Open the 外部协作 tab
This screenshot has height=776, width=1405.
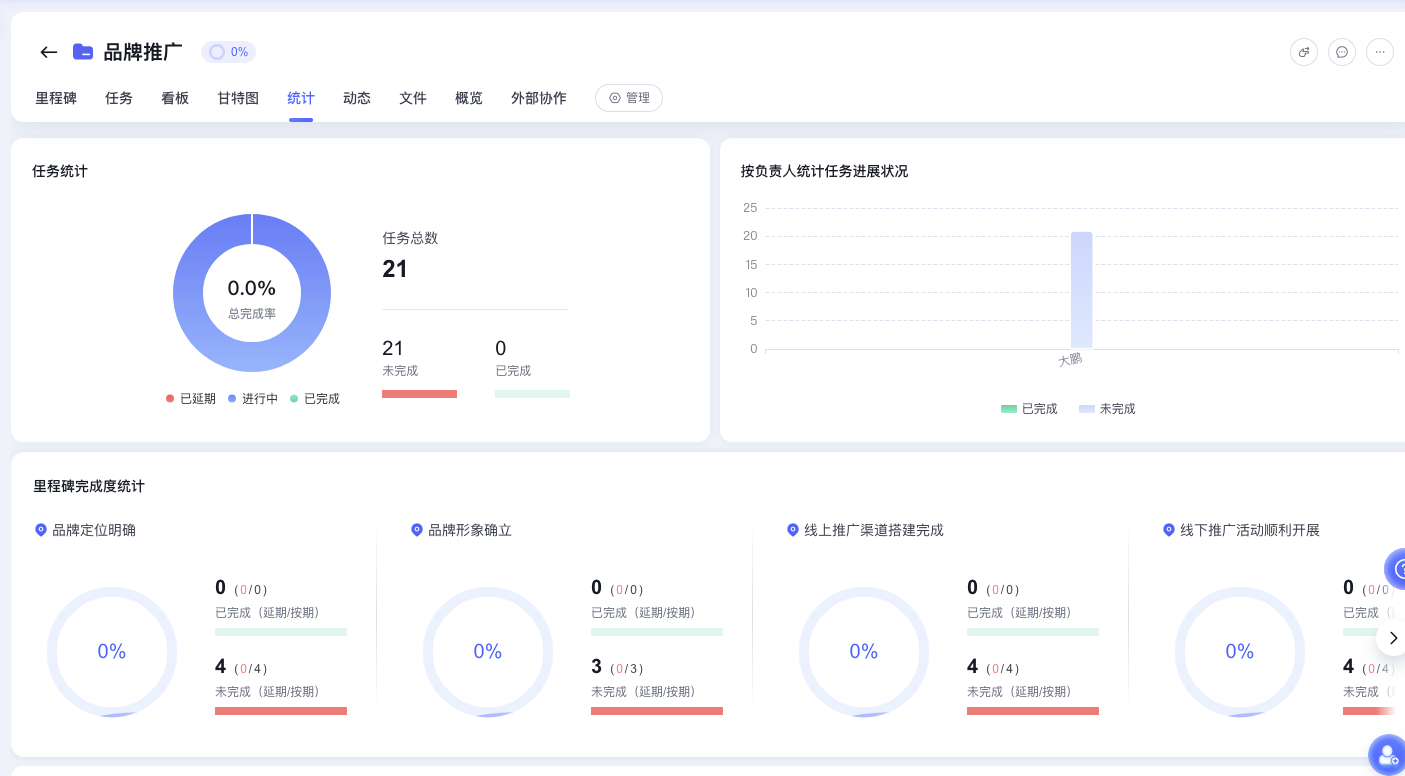539,98
